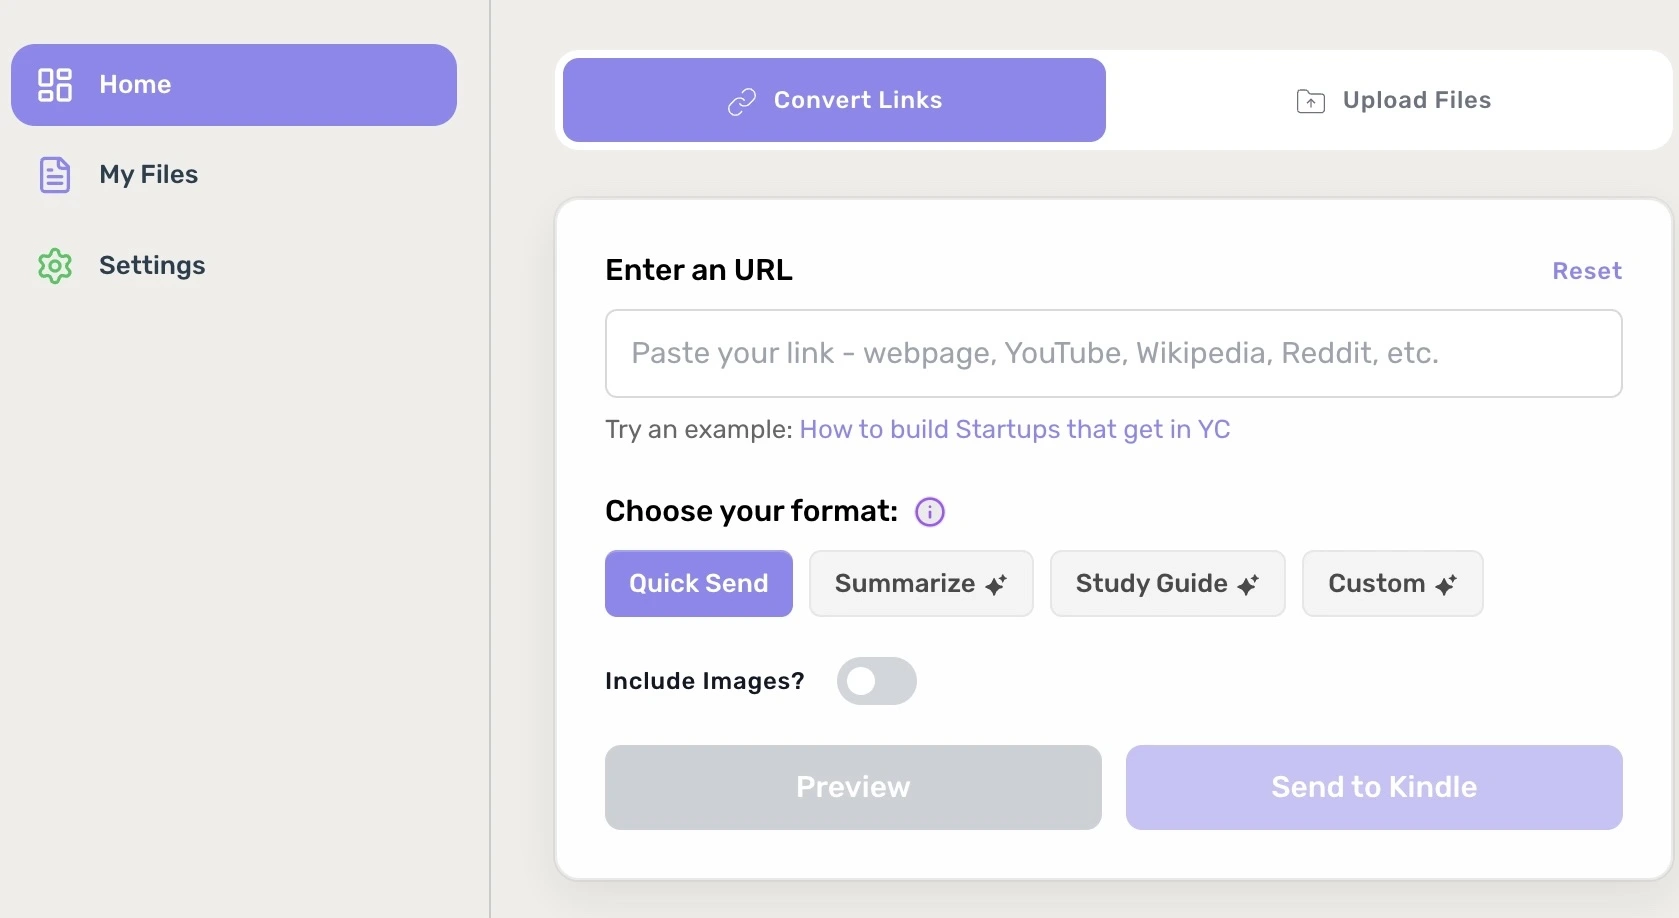Switch to the Convert Links tab
Screen dimensions: 1679x918
click(834, 100)
